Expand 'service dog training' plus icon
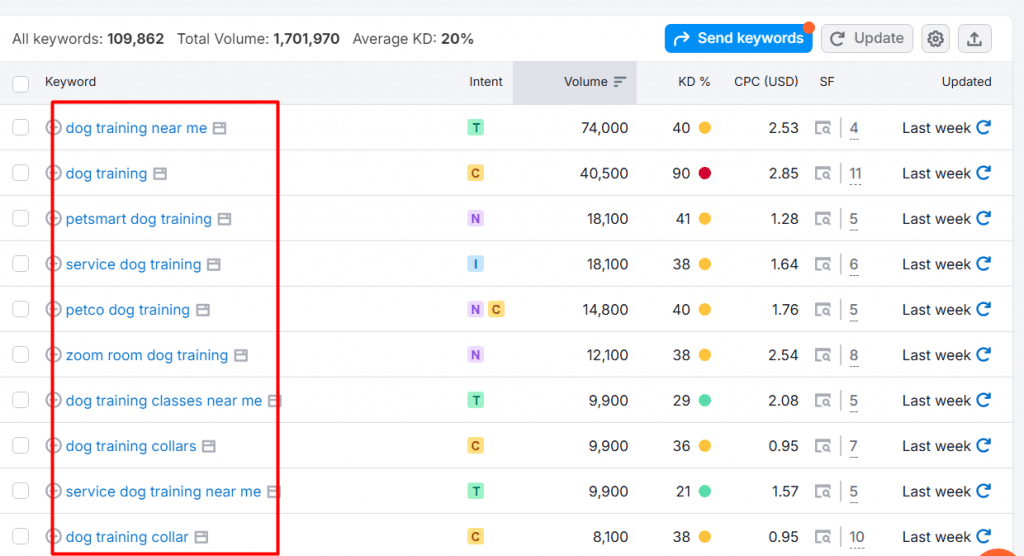Screen dimensions: 1024x556 [x=54, y=264]
